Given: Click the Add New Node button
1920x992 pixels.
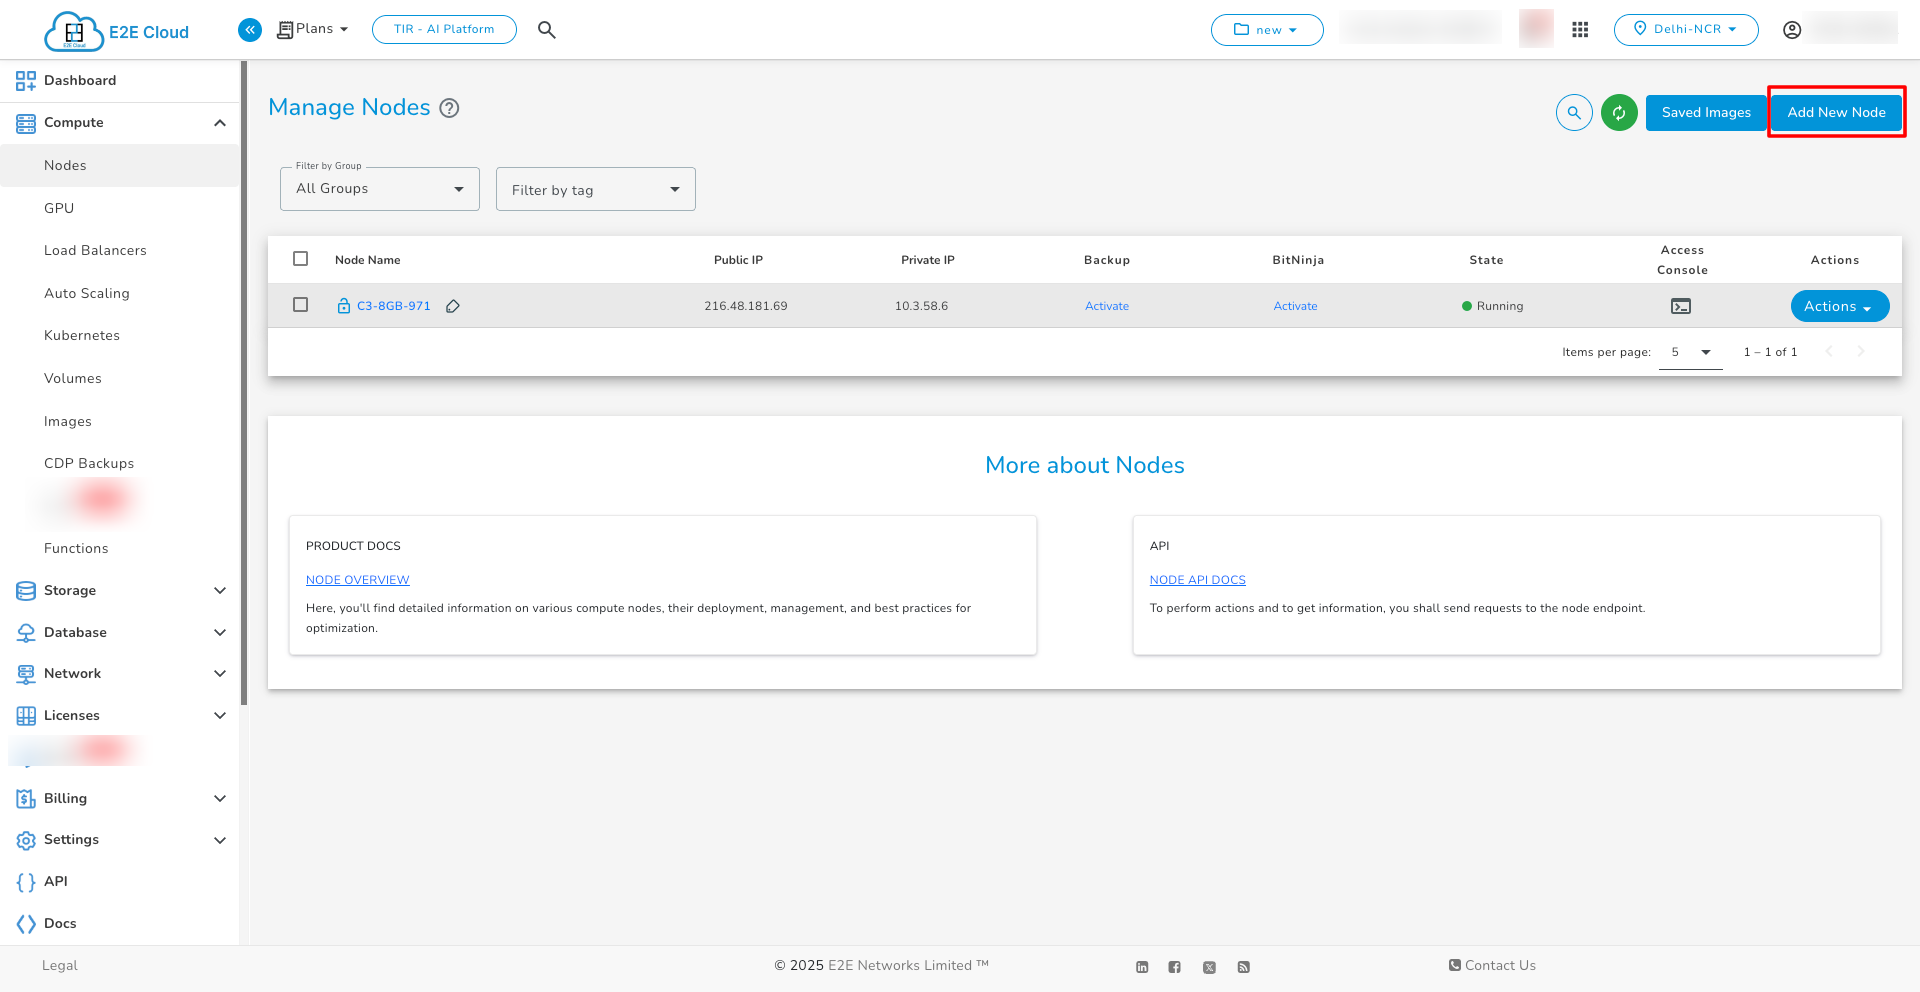Looking at the screenshot, I should pyautogui.click(x=1836, y=112).
